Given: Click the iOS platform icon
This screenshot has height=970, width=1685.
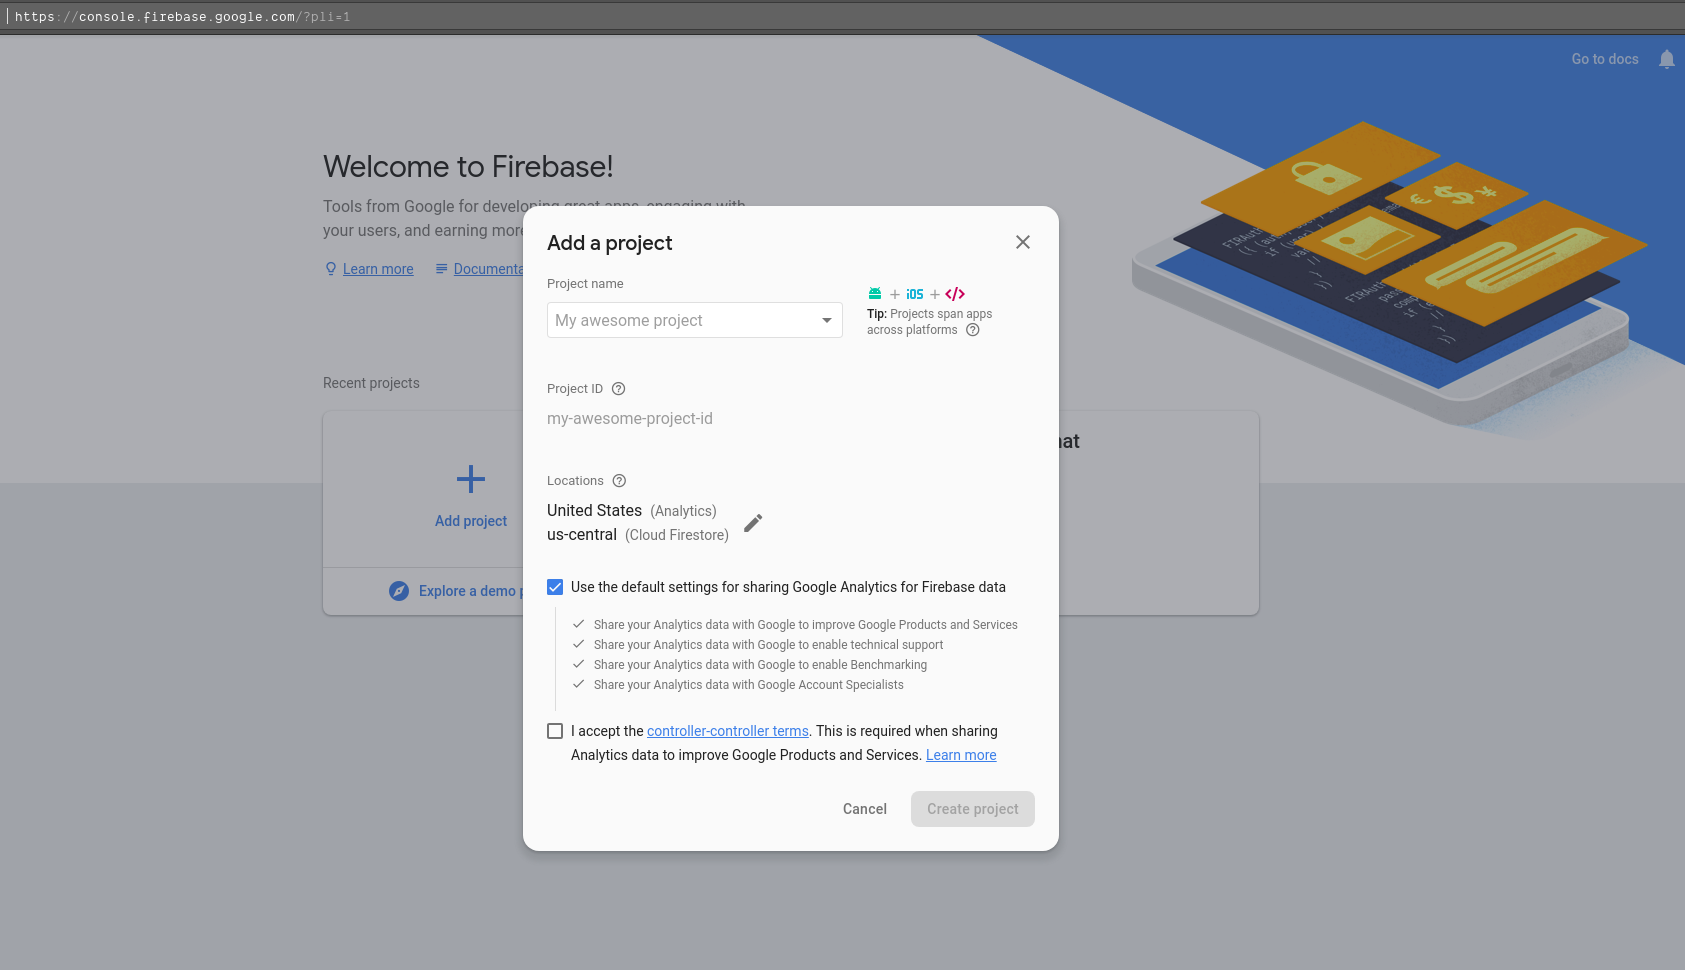Looking at the screenshot, I should 915,294.
